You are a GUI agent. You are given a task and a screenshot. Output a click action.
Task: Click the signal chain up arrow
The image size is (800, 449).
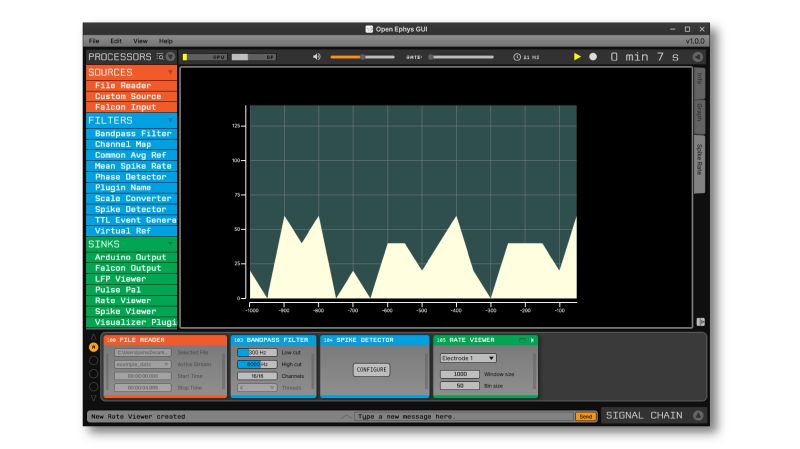pos(93,337)
